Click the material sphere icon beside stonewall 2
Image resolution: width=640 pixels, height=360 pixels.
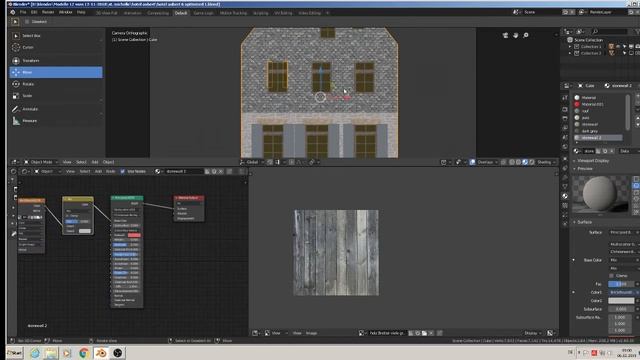pyautogui.click(x=607, y=86)
